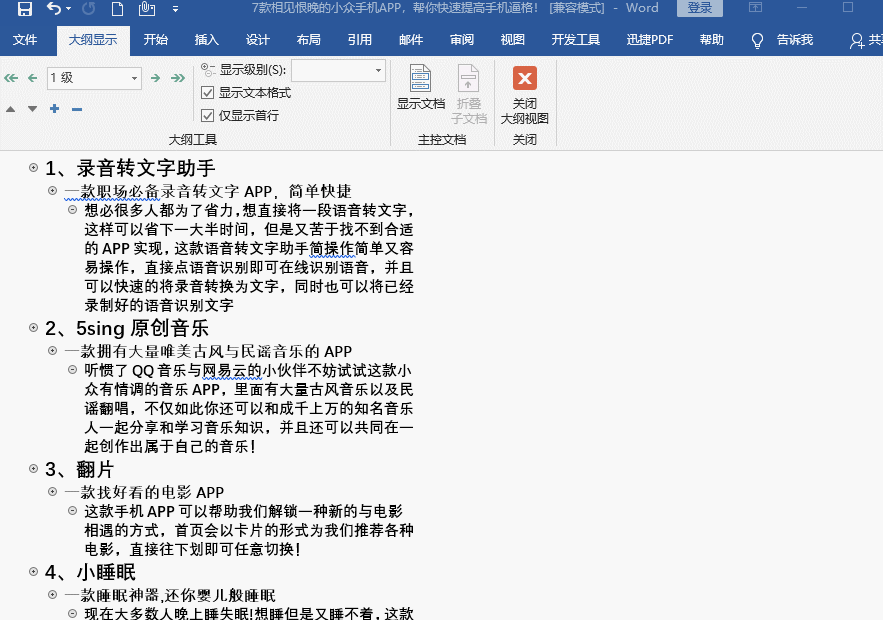This screenshot has height=620, width=883.
Task: Click the Undo arrow icon
Action: 53,8
